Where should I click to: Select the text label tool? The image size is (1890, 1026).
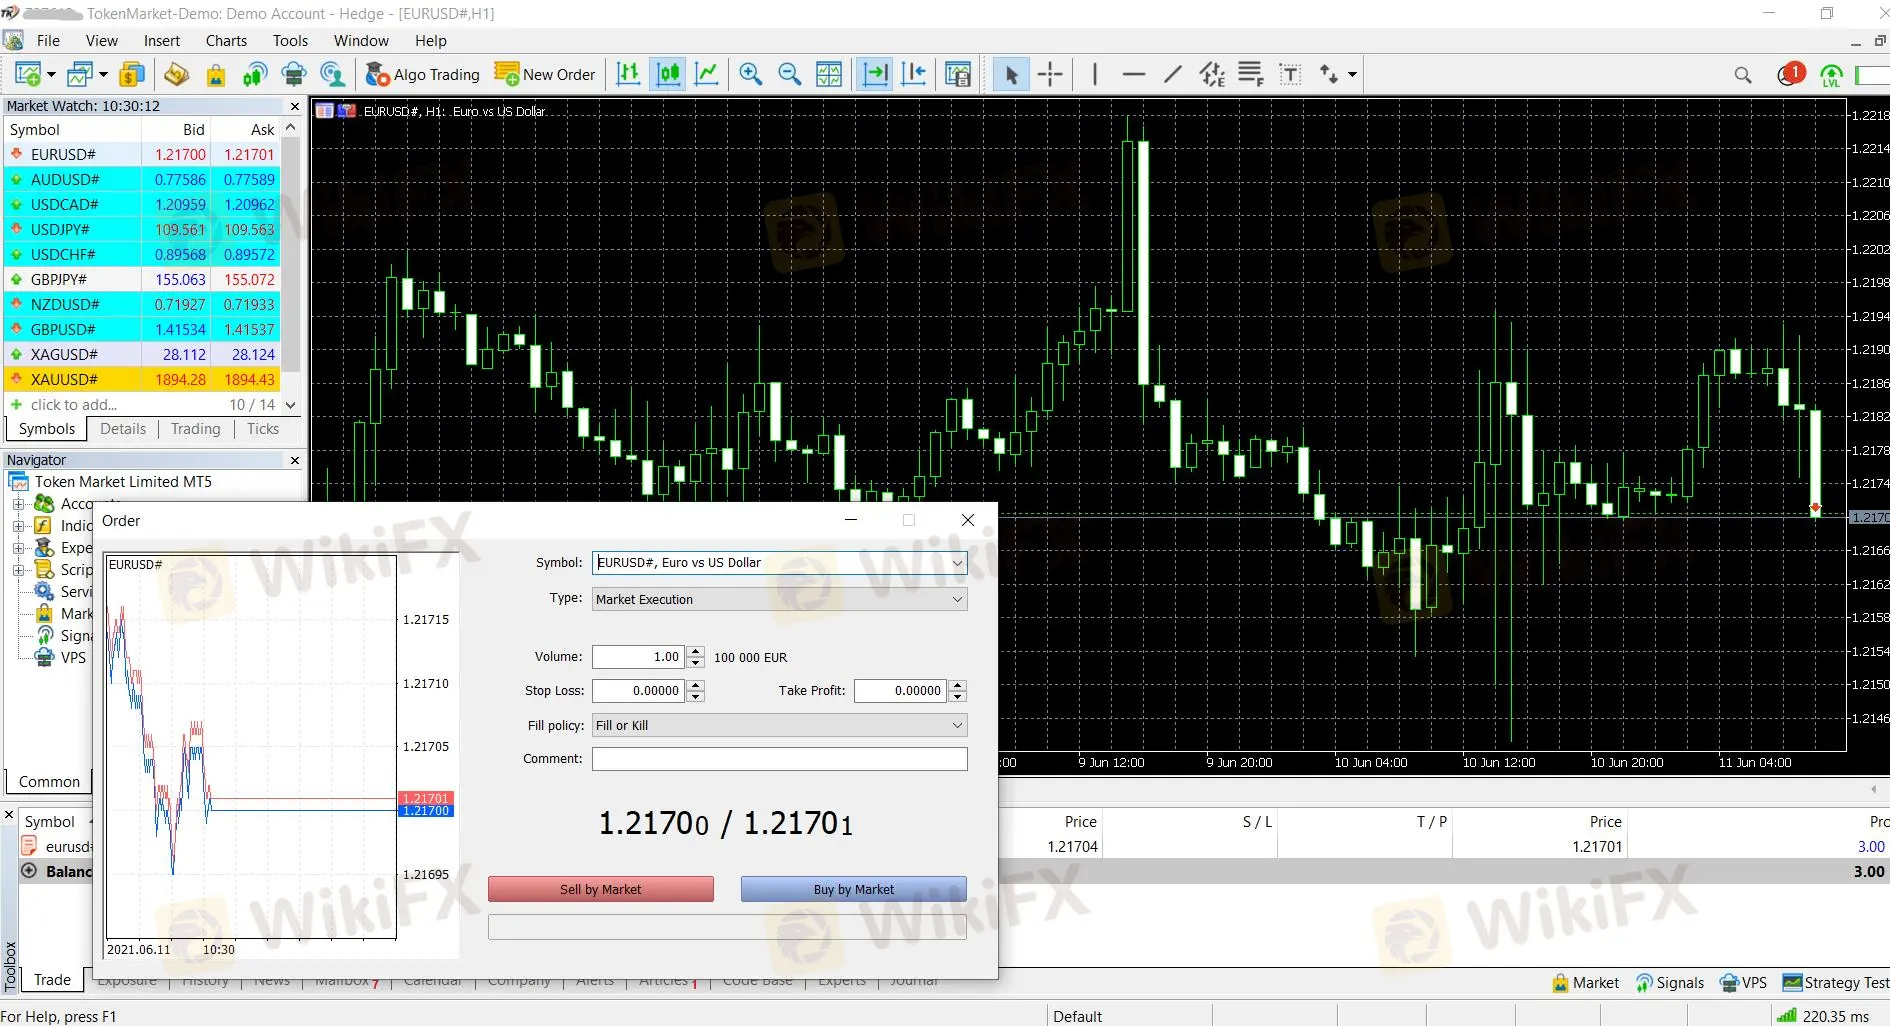[x=1291, y=74]
